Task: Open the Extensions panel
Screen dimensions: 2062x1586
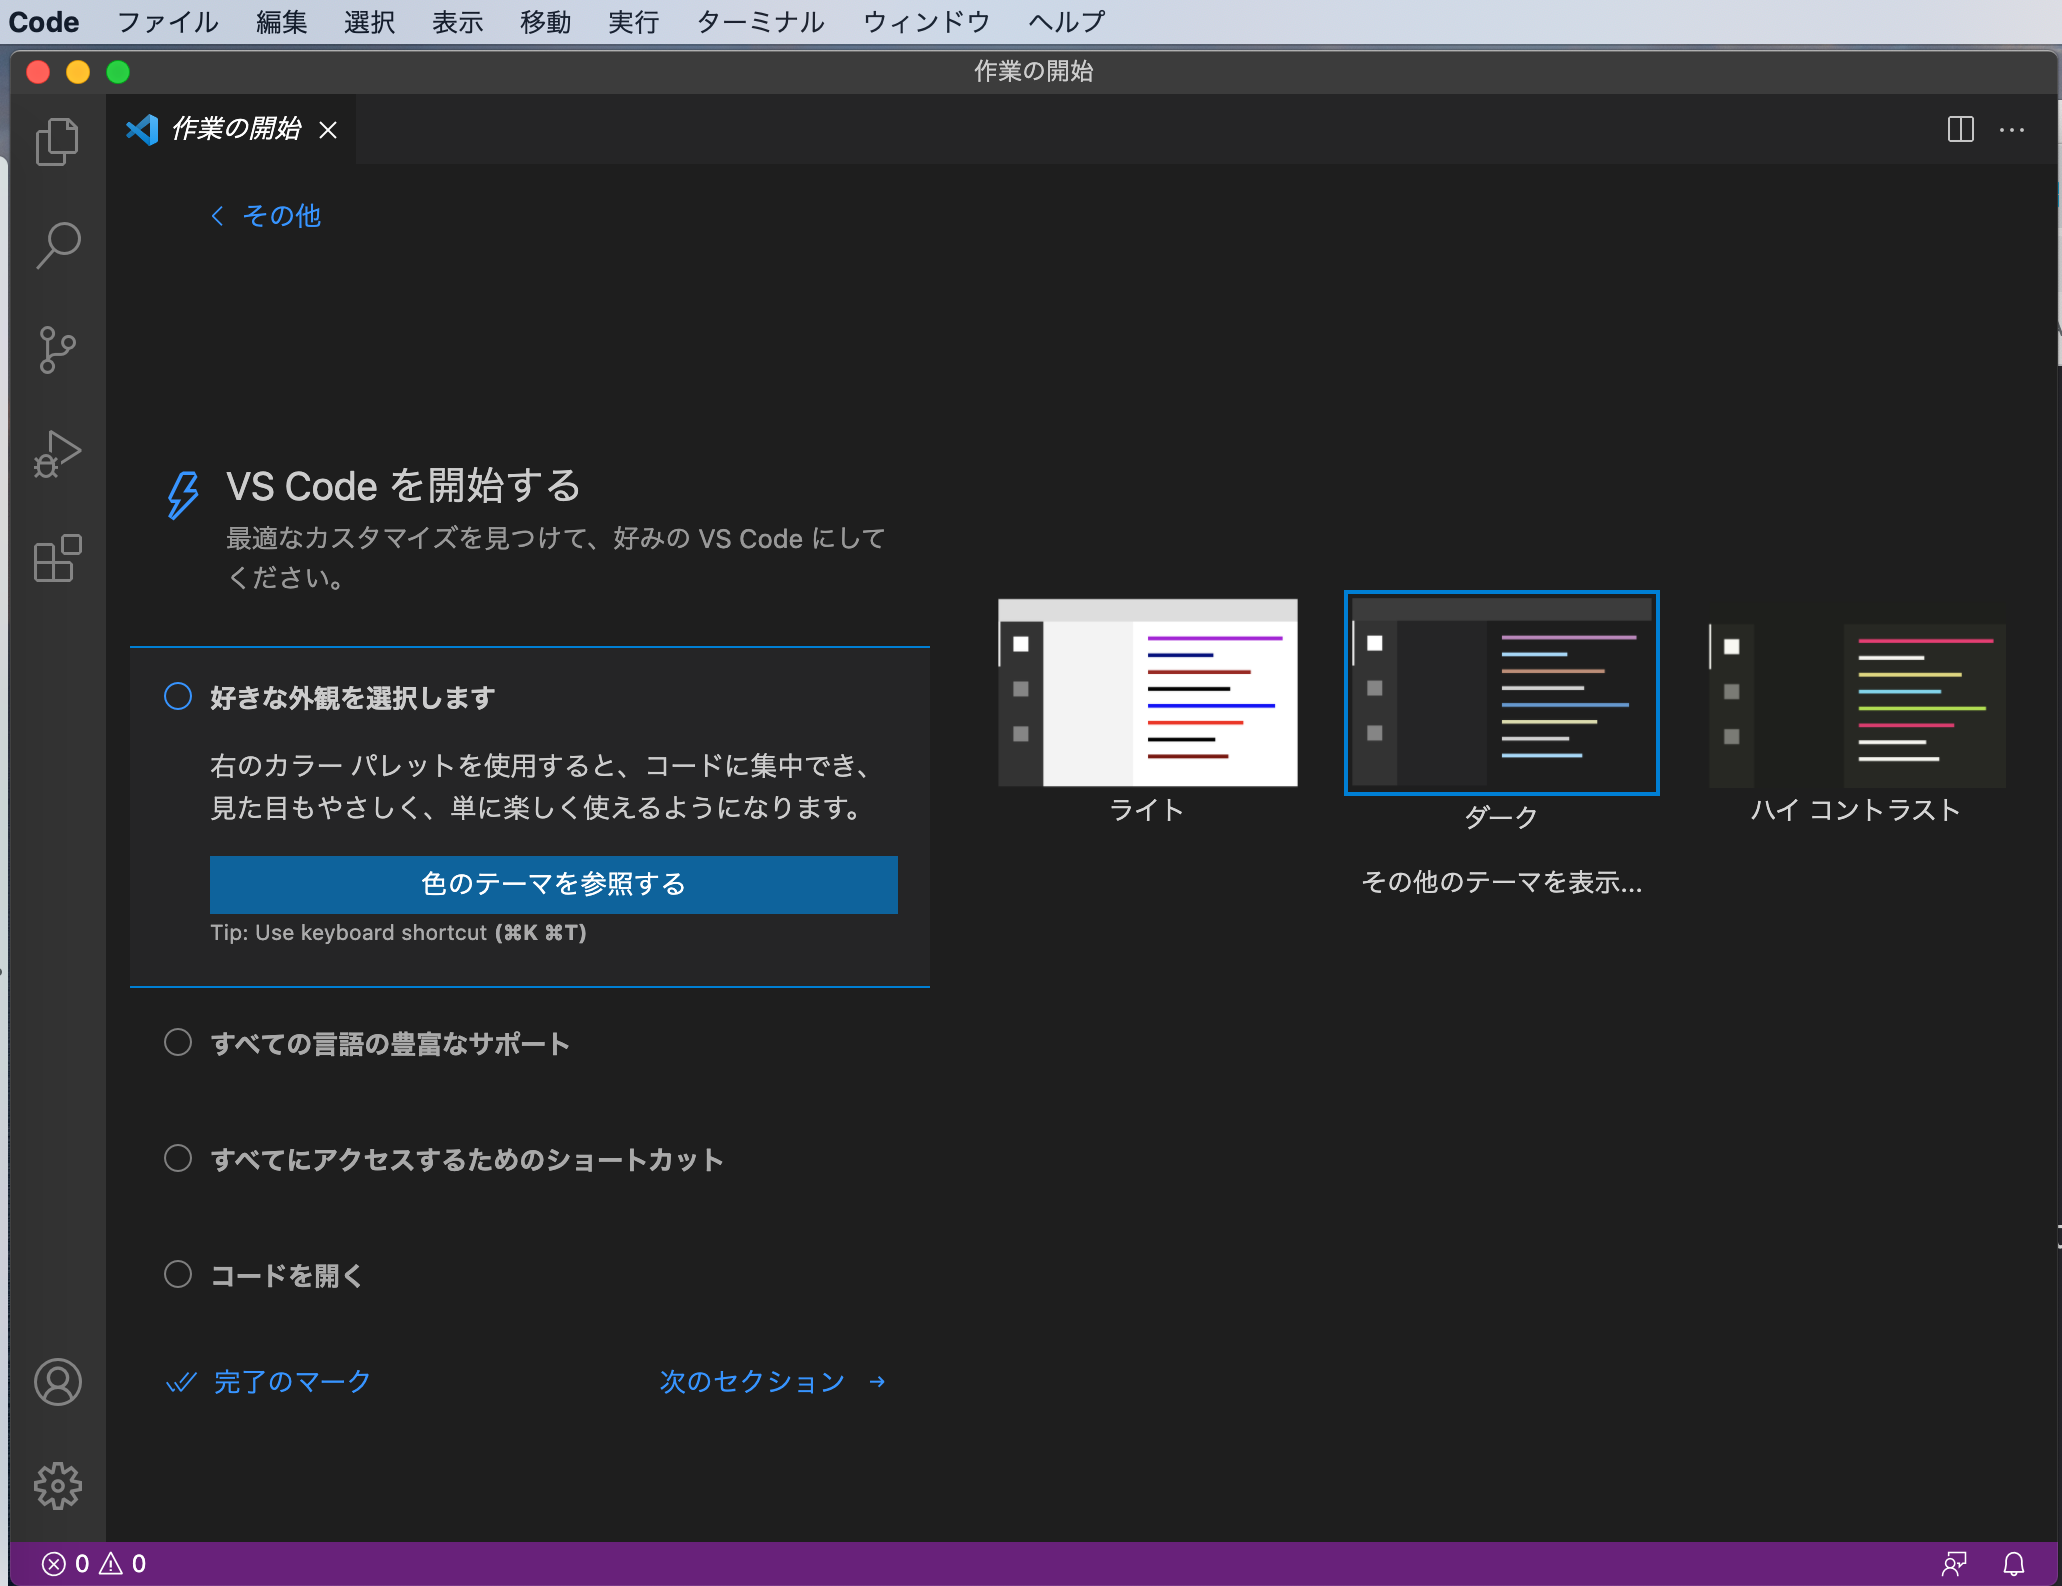Action: point(57,557)
